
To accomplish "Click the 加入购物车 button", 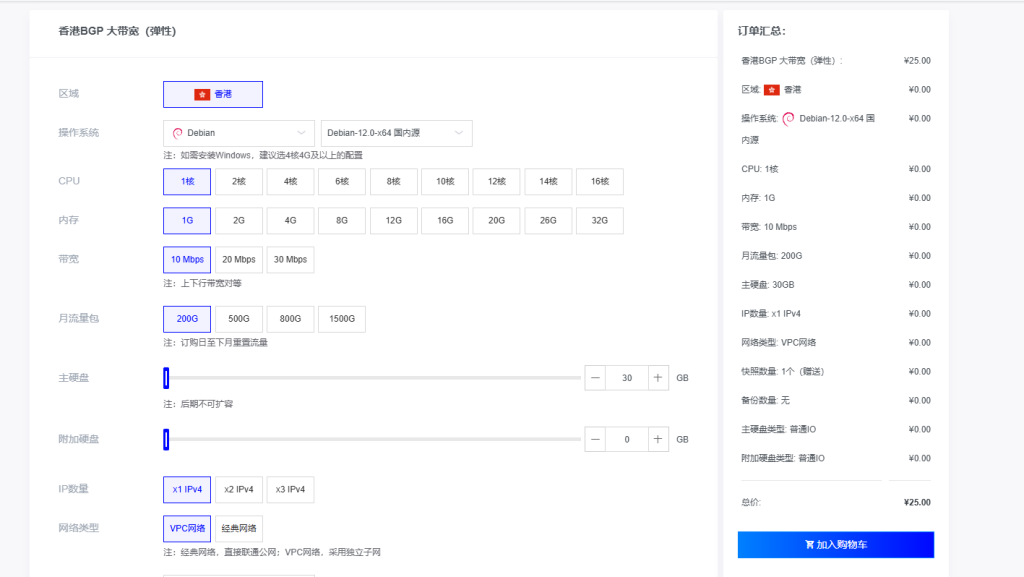I will [835, 544].
